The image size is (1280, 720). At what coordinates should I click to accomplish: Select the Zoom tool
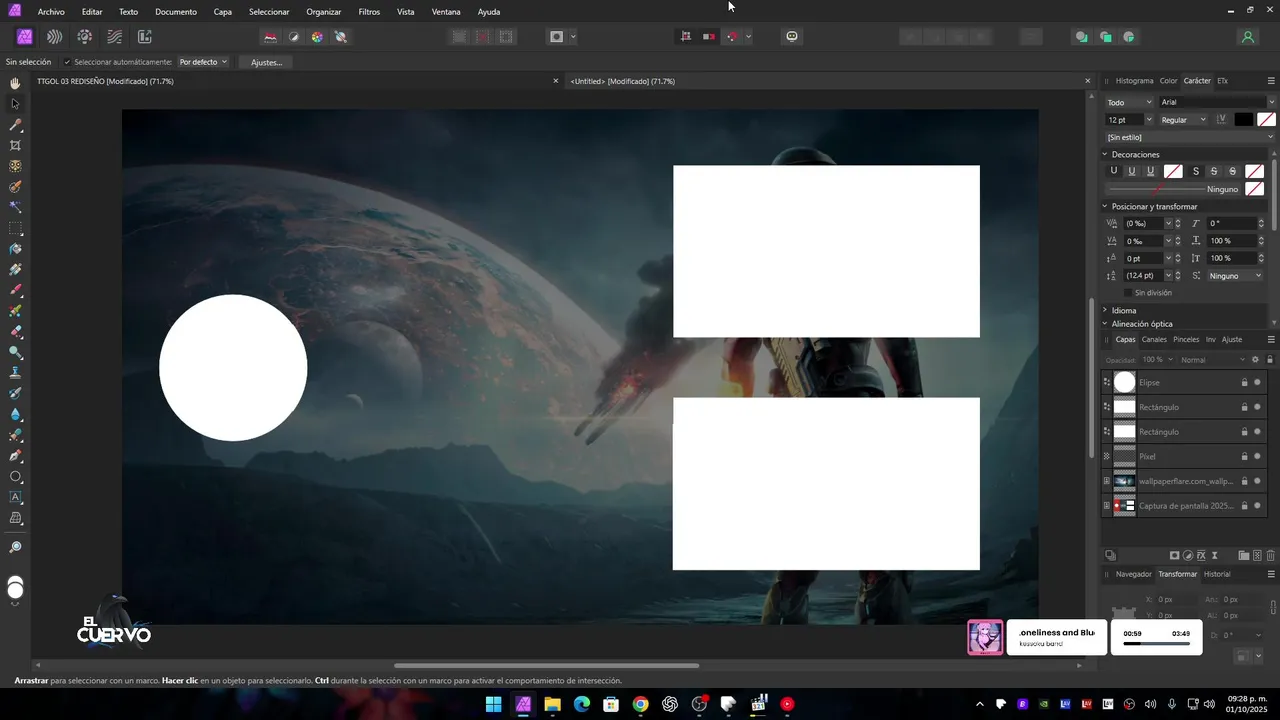point(15,547)
